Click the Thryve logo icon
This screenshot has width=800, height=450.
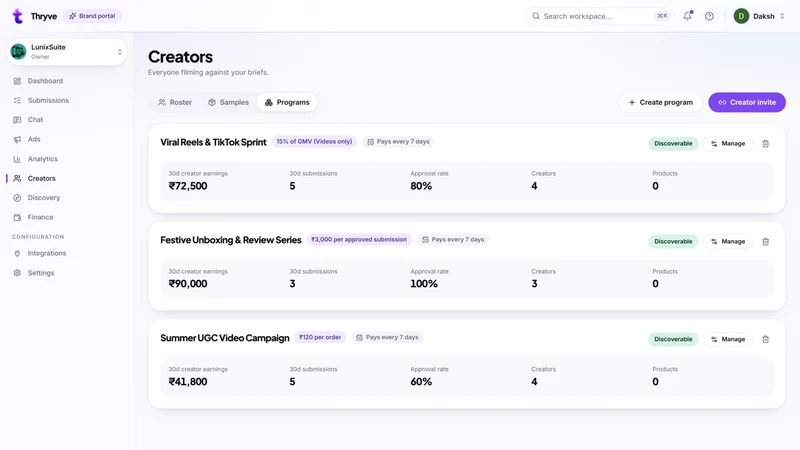pyautogui.click(x=18, y=16)
